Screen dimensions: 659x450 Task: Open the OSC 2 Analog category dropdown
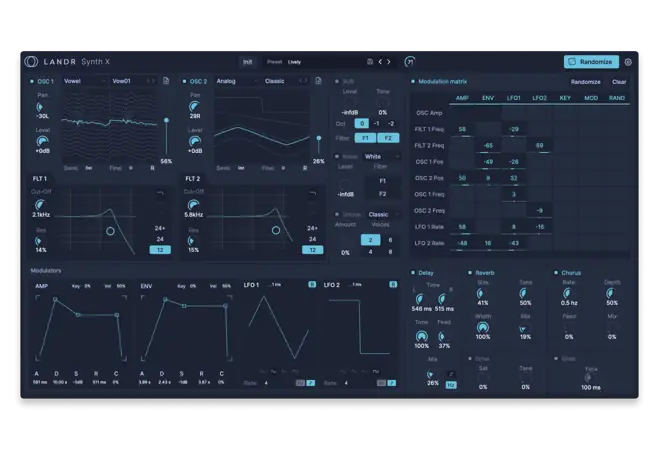(236, 81)
